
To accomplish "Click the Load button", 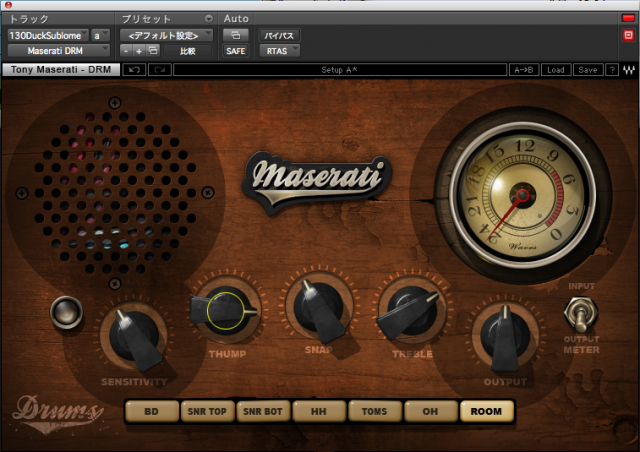I will 556,70.
